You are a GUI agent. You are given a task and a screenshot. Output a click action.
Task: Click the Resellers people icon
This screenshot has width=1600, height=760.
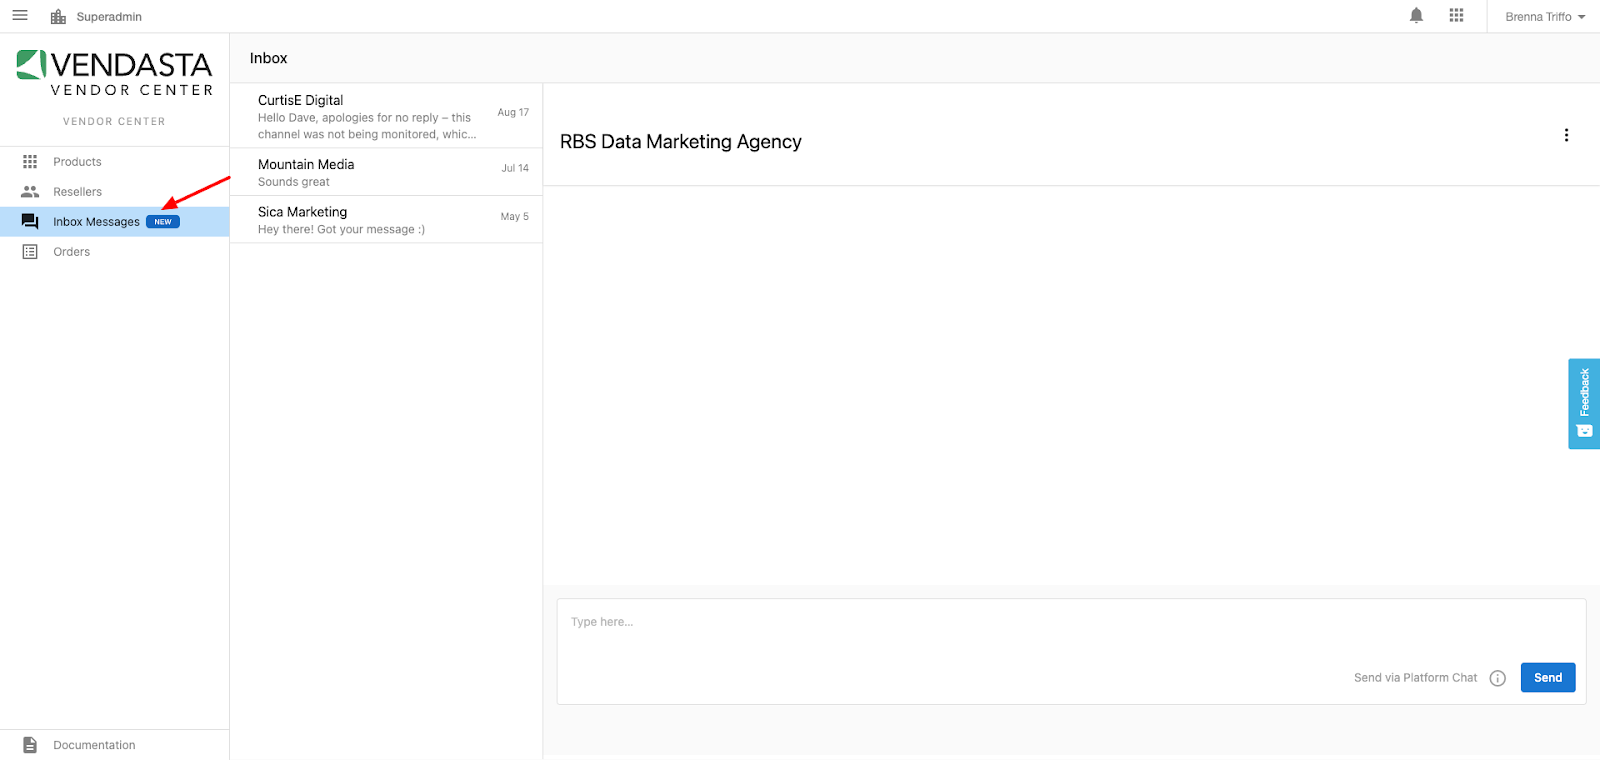(x=30, y=192)
